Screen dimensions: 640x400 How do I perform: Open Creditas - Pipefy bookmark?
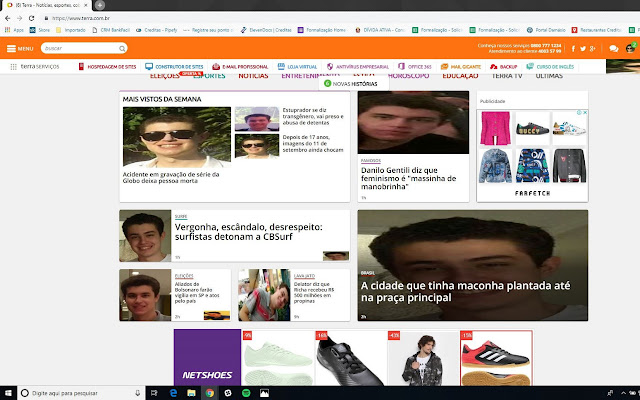(157, 30)
